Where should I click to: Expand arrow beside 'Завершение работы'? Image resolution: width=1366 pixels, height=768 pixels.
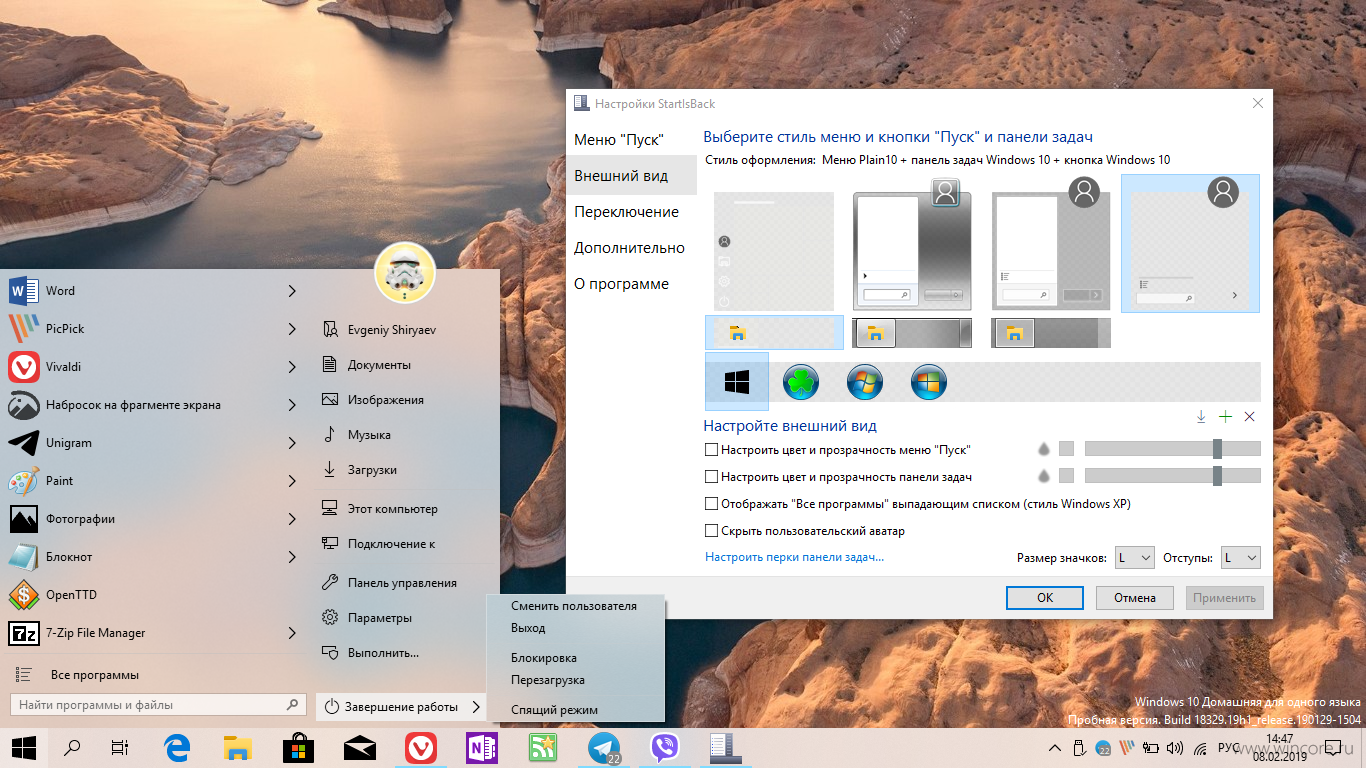476,707
